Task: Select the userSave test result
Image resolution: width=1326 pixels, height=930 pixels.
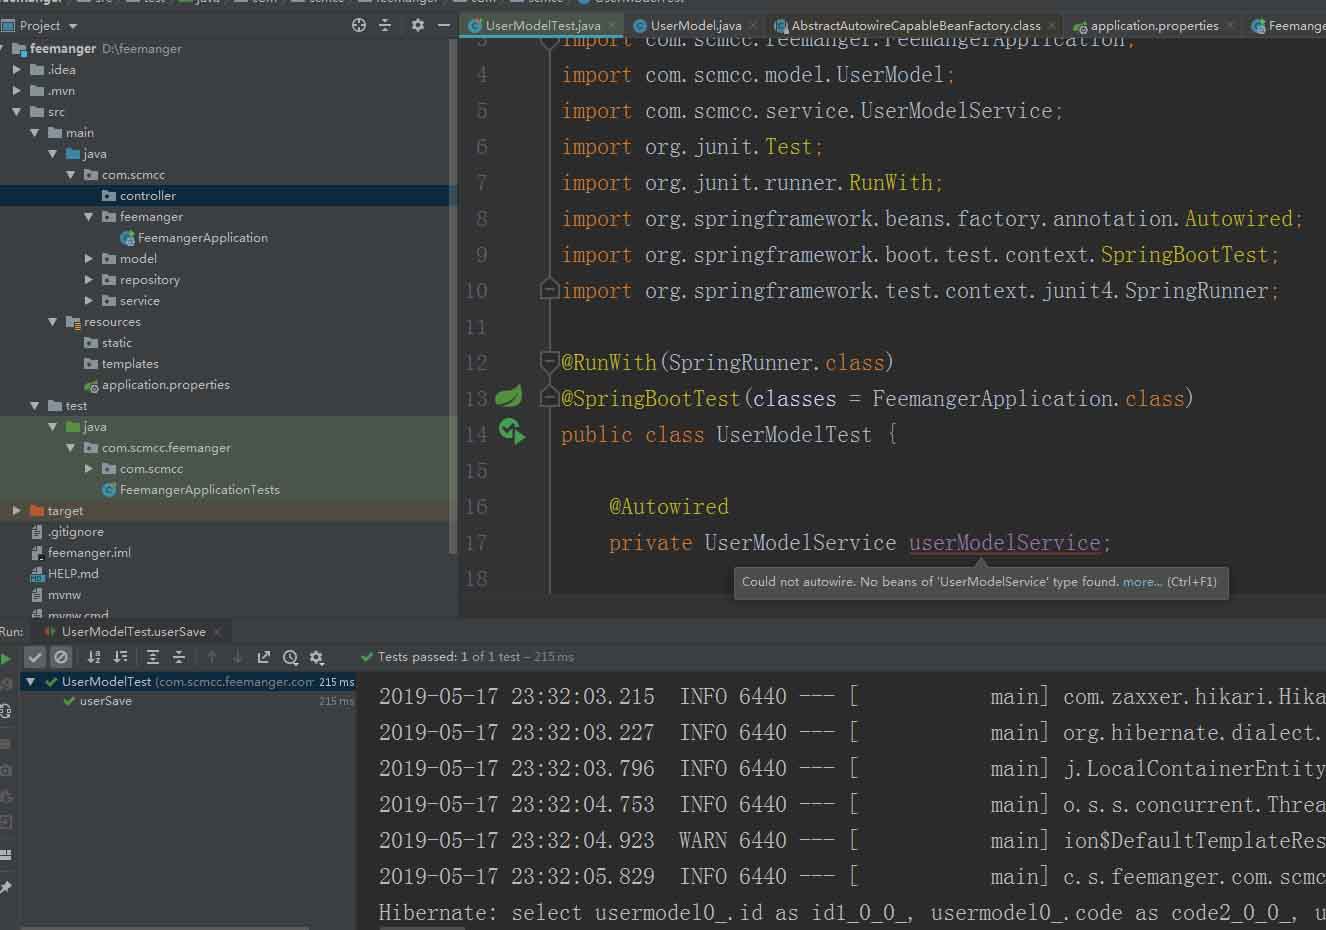Action: coord(105,701)
